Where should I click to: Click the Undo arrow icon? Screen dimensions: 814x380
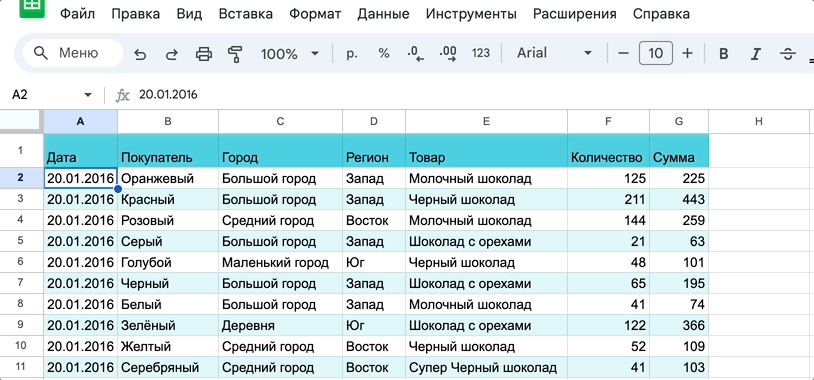click(x=140, y=54)
